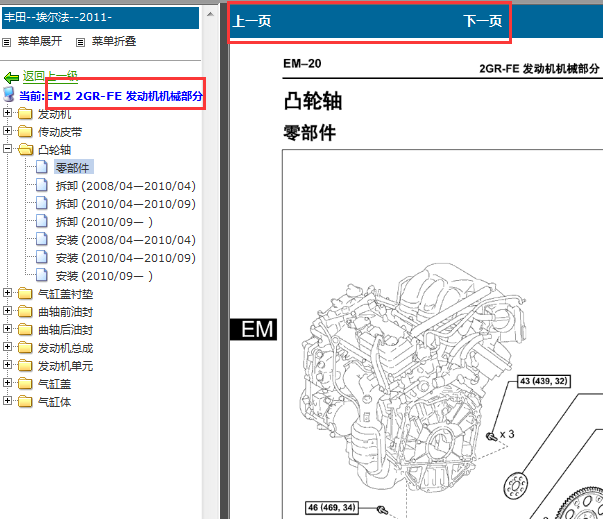Viewport: 603px width, 519px height.
Task: Open 拆卸 (2008/04—2010/04) page
Action: pyautogui.click(x=125, y=186)
